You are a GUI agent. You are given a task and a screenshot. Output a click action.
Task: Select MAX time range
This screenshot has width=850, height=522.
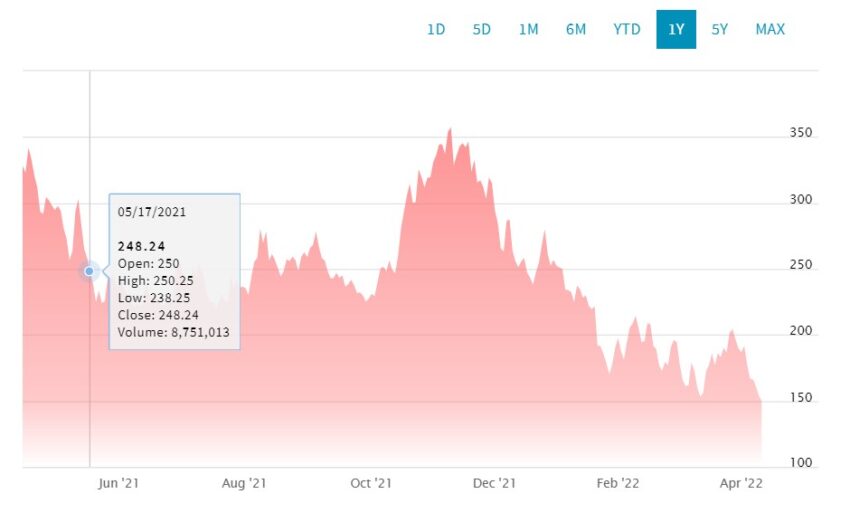click(770, 29)
